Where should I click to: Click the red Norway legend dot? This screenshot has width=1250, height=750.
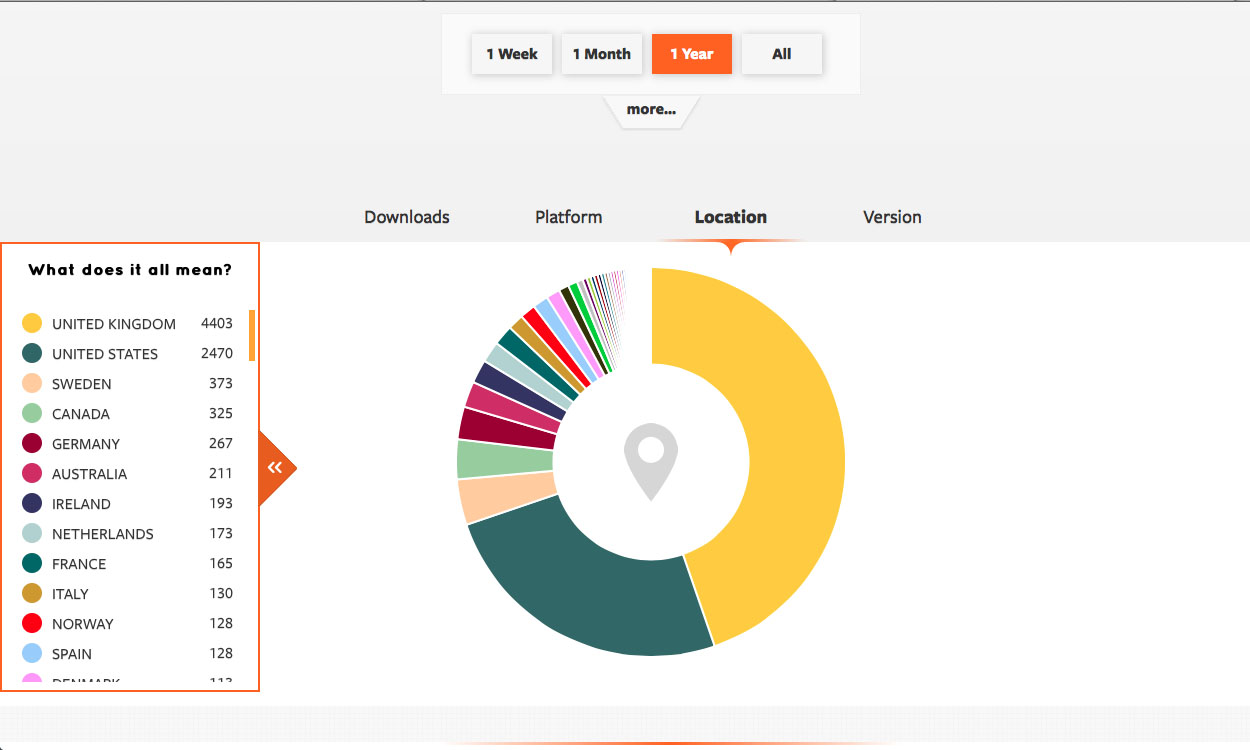point(32,623)
